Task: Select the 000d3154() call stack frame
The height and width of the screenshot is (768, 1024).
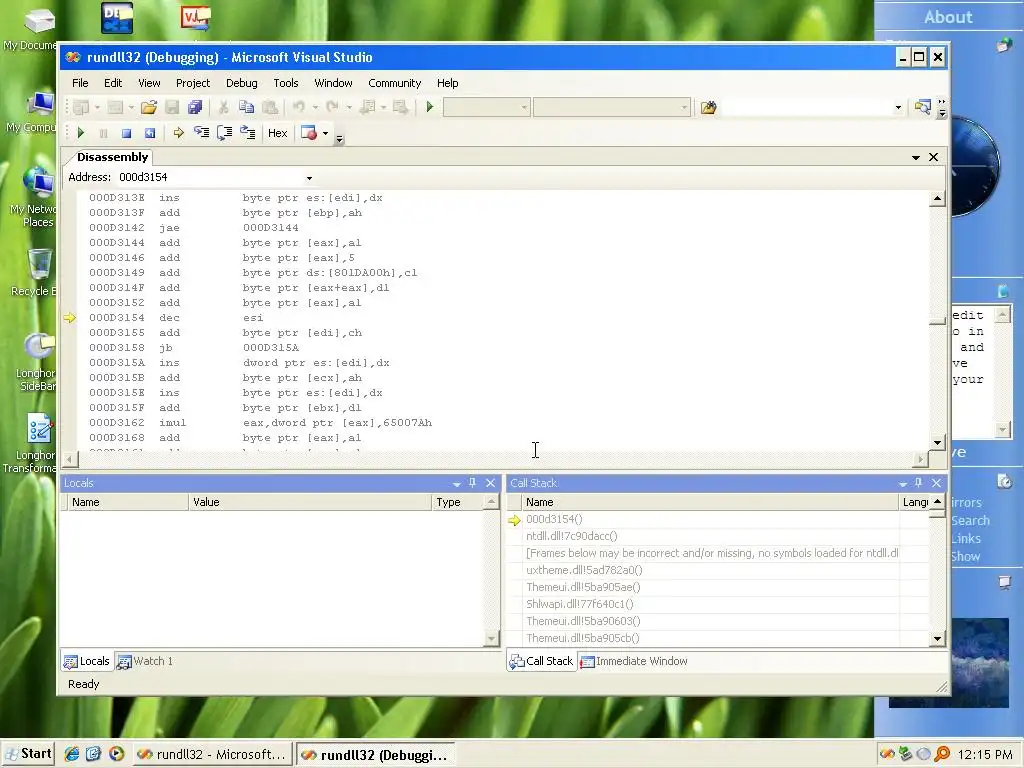Action: point(711,519)
